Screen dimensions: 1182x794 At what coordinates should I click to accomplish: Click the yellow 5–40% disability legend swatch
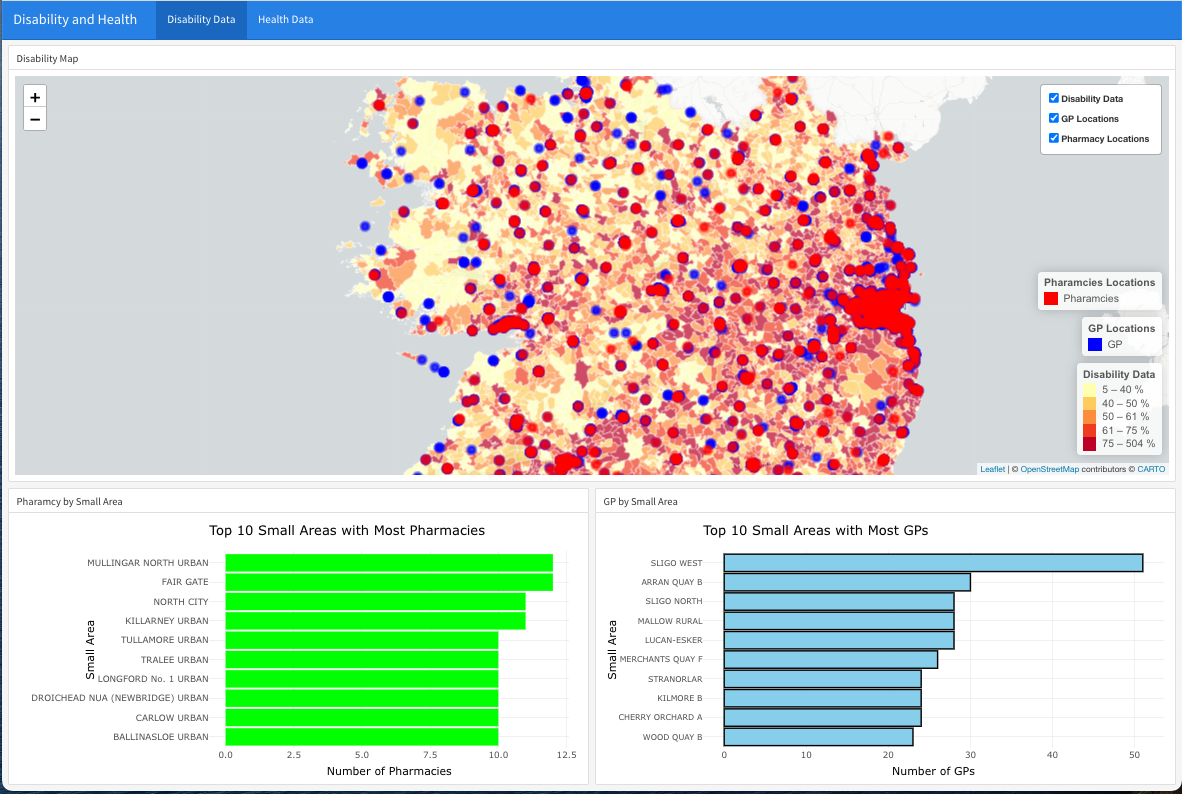1088,389
